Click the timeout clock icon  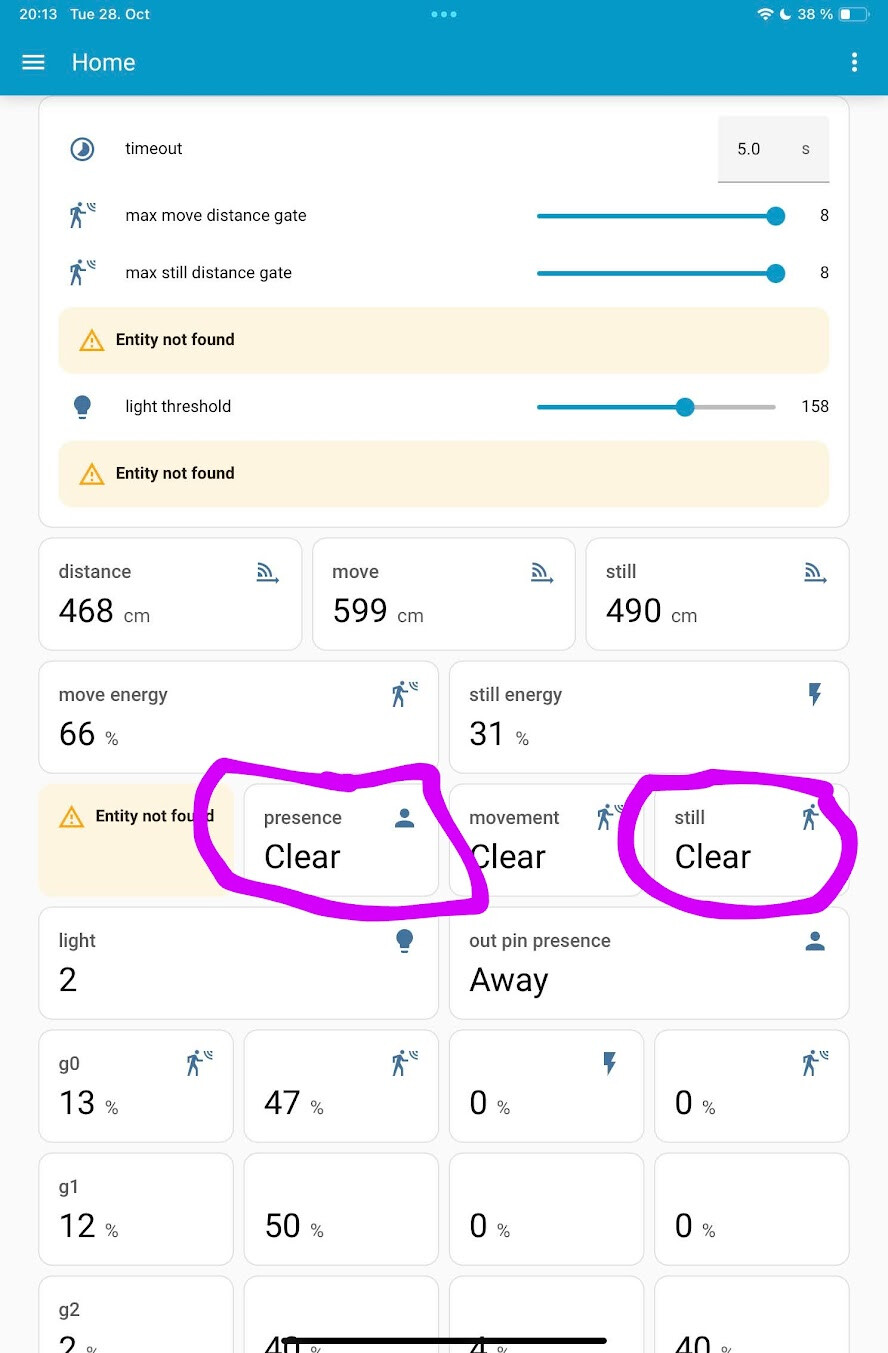pos(82,149)
